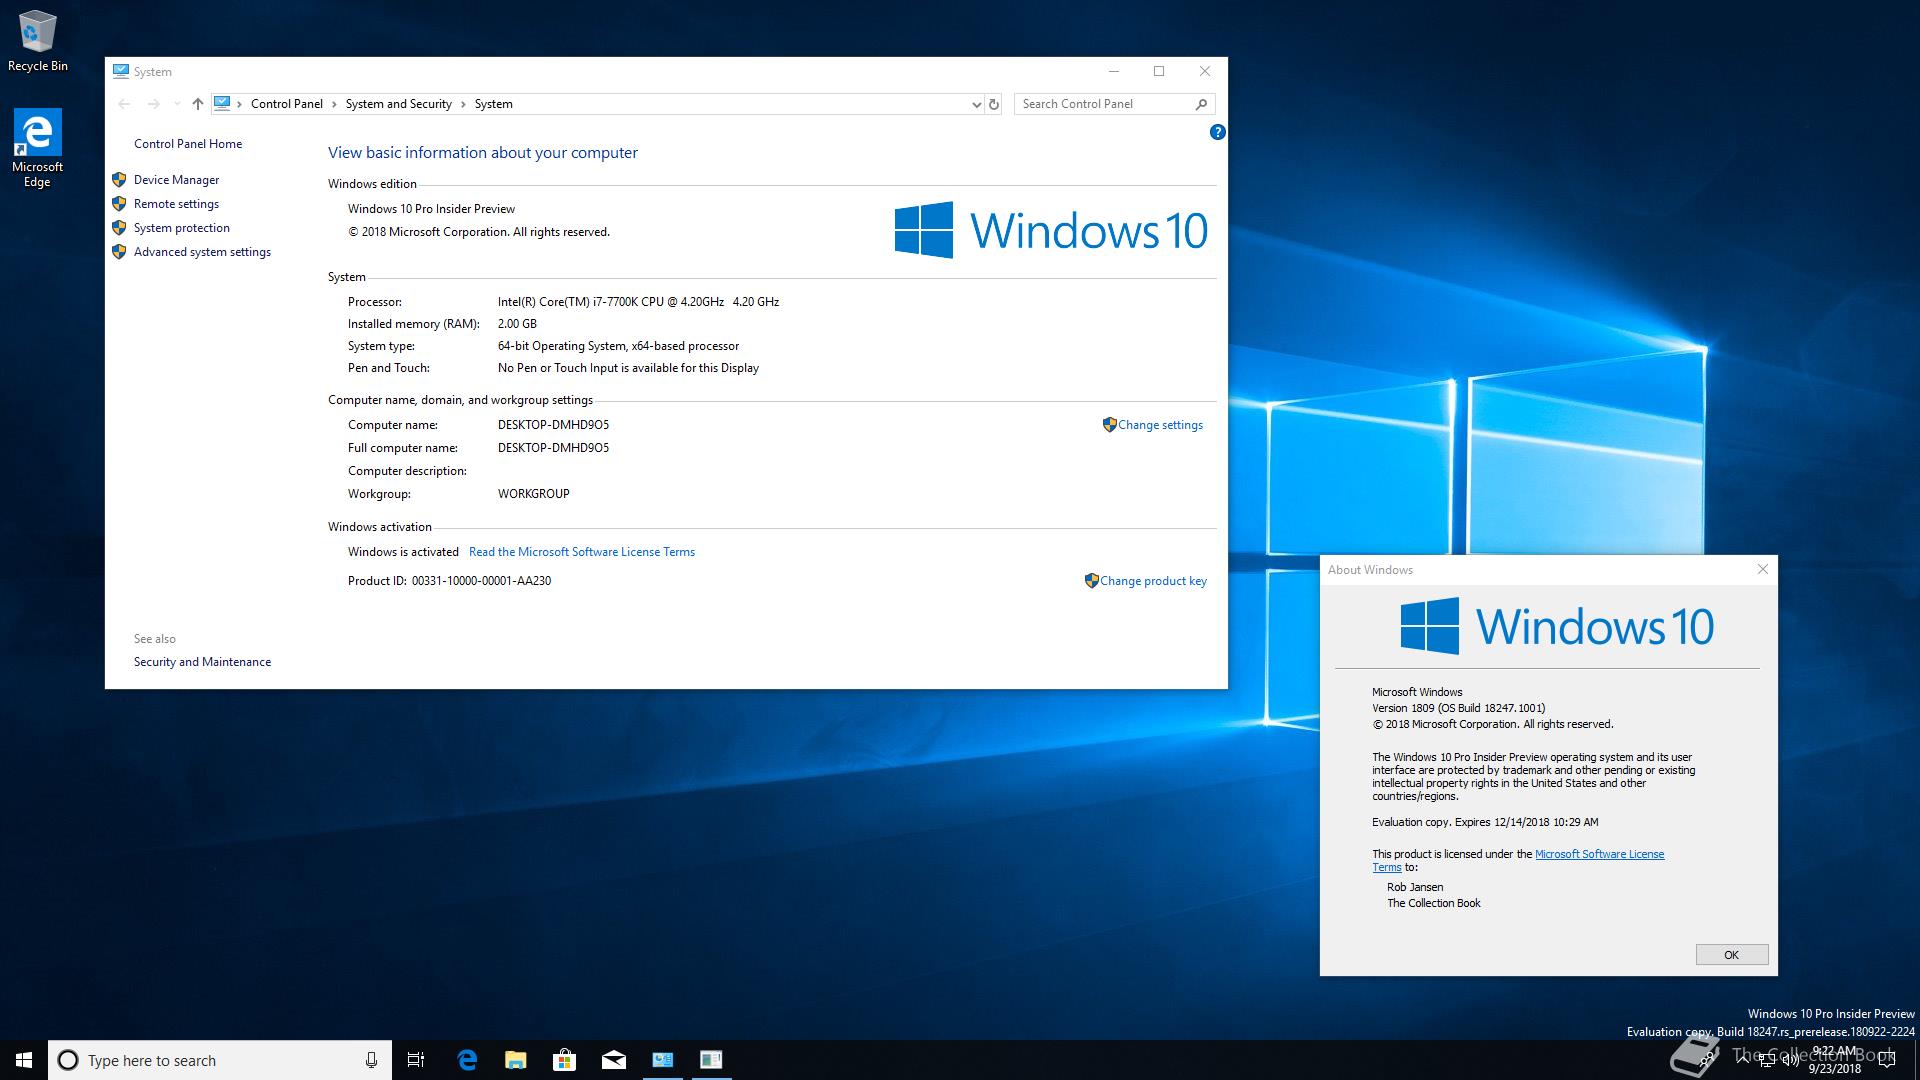The height and width of the screenshot is (1080, 1920).
Task: Expand chevron before Control Panel breadcrumb
Action: [x=240, y=104]
